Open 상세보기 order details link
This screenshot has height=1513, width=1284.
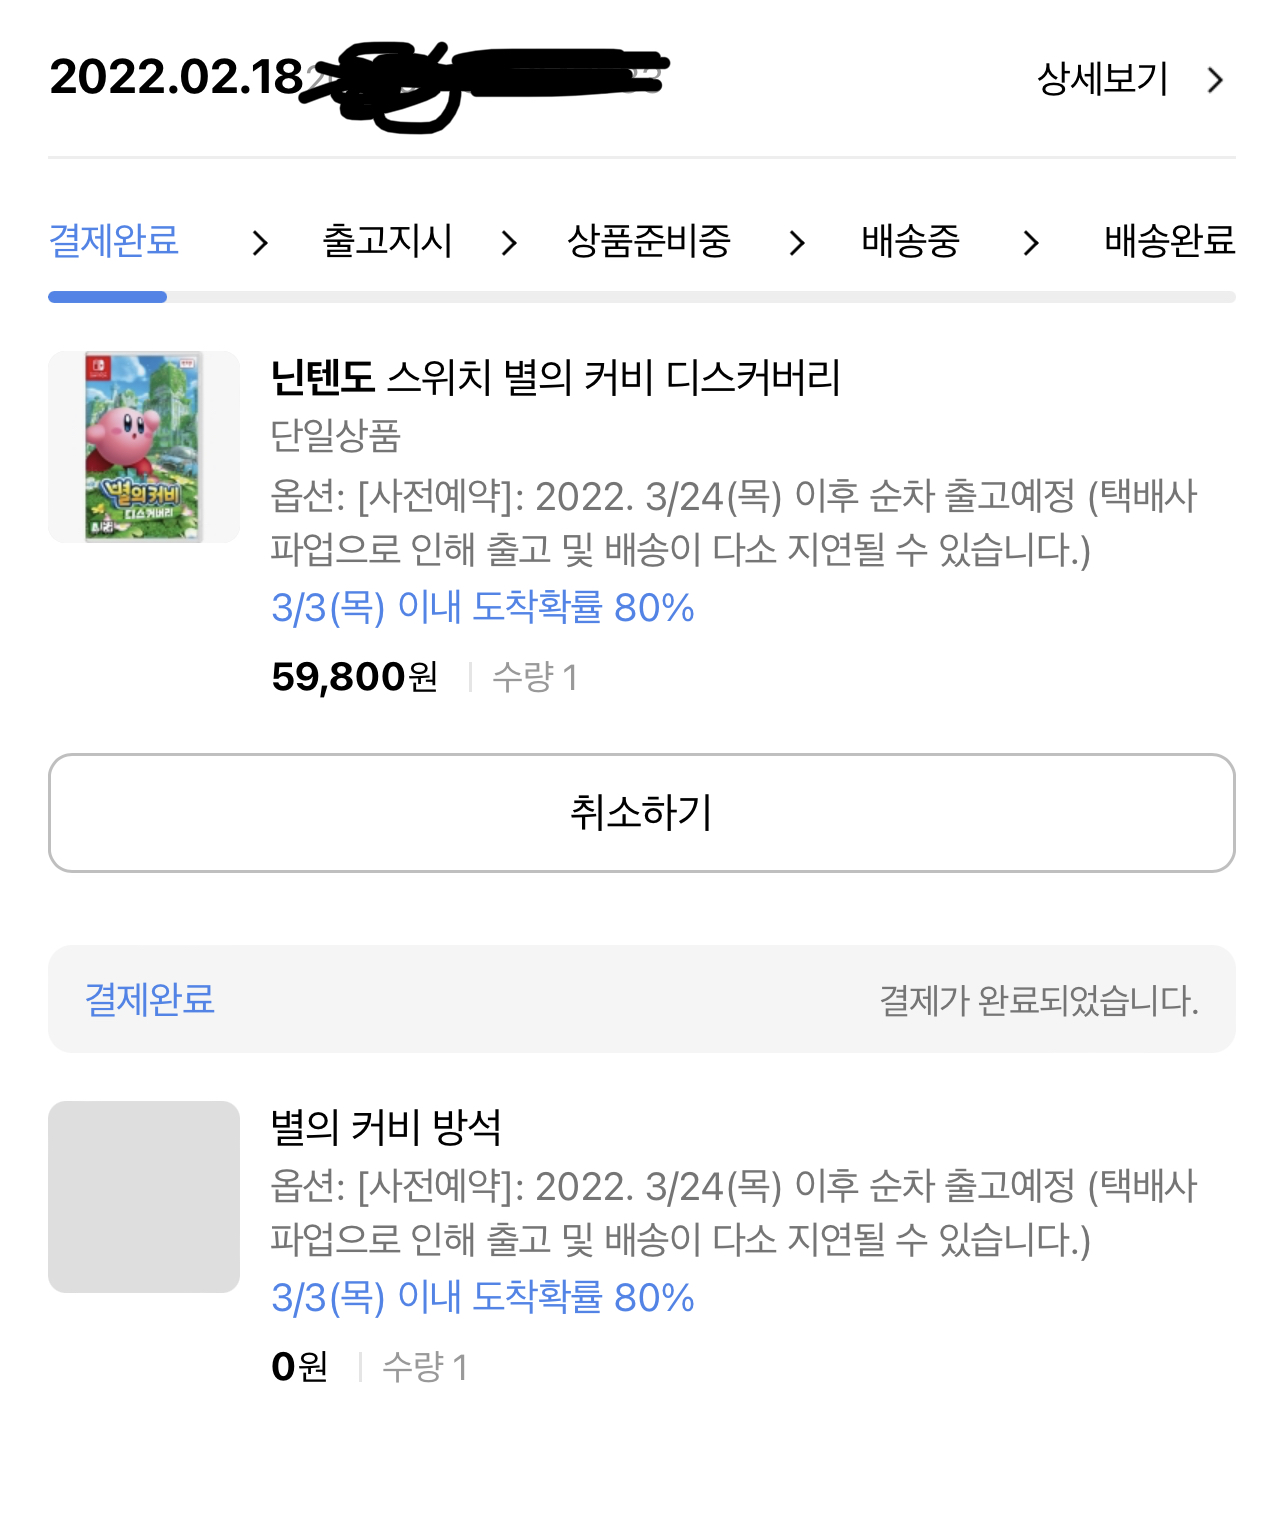pyautogui.click(x=1102, y=79)
